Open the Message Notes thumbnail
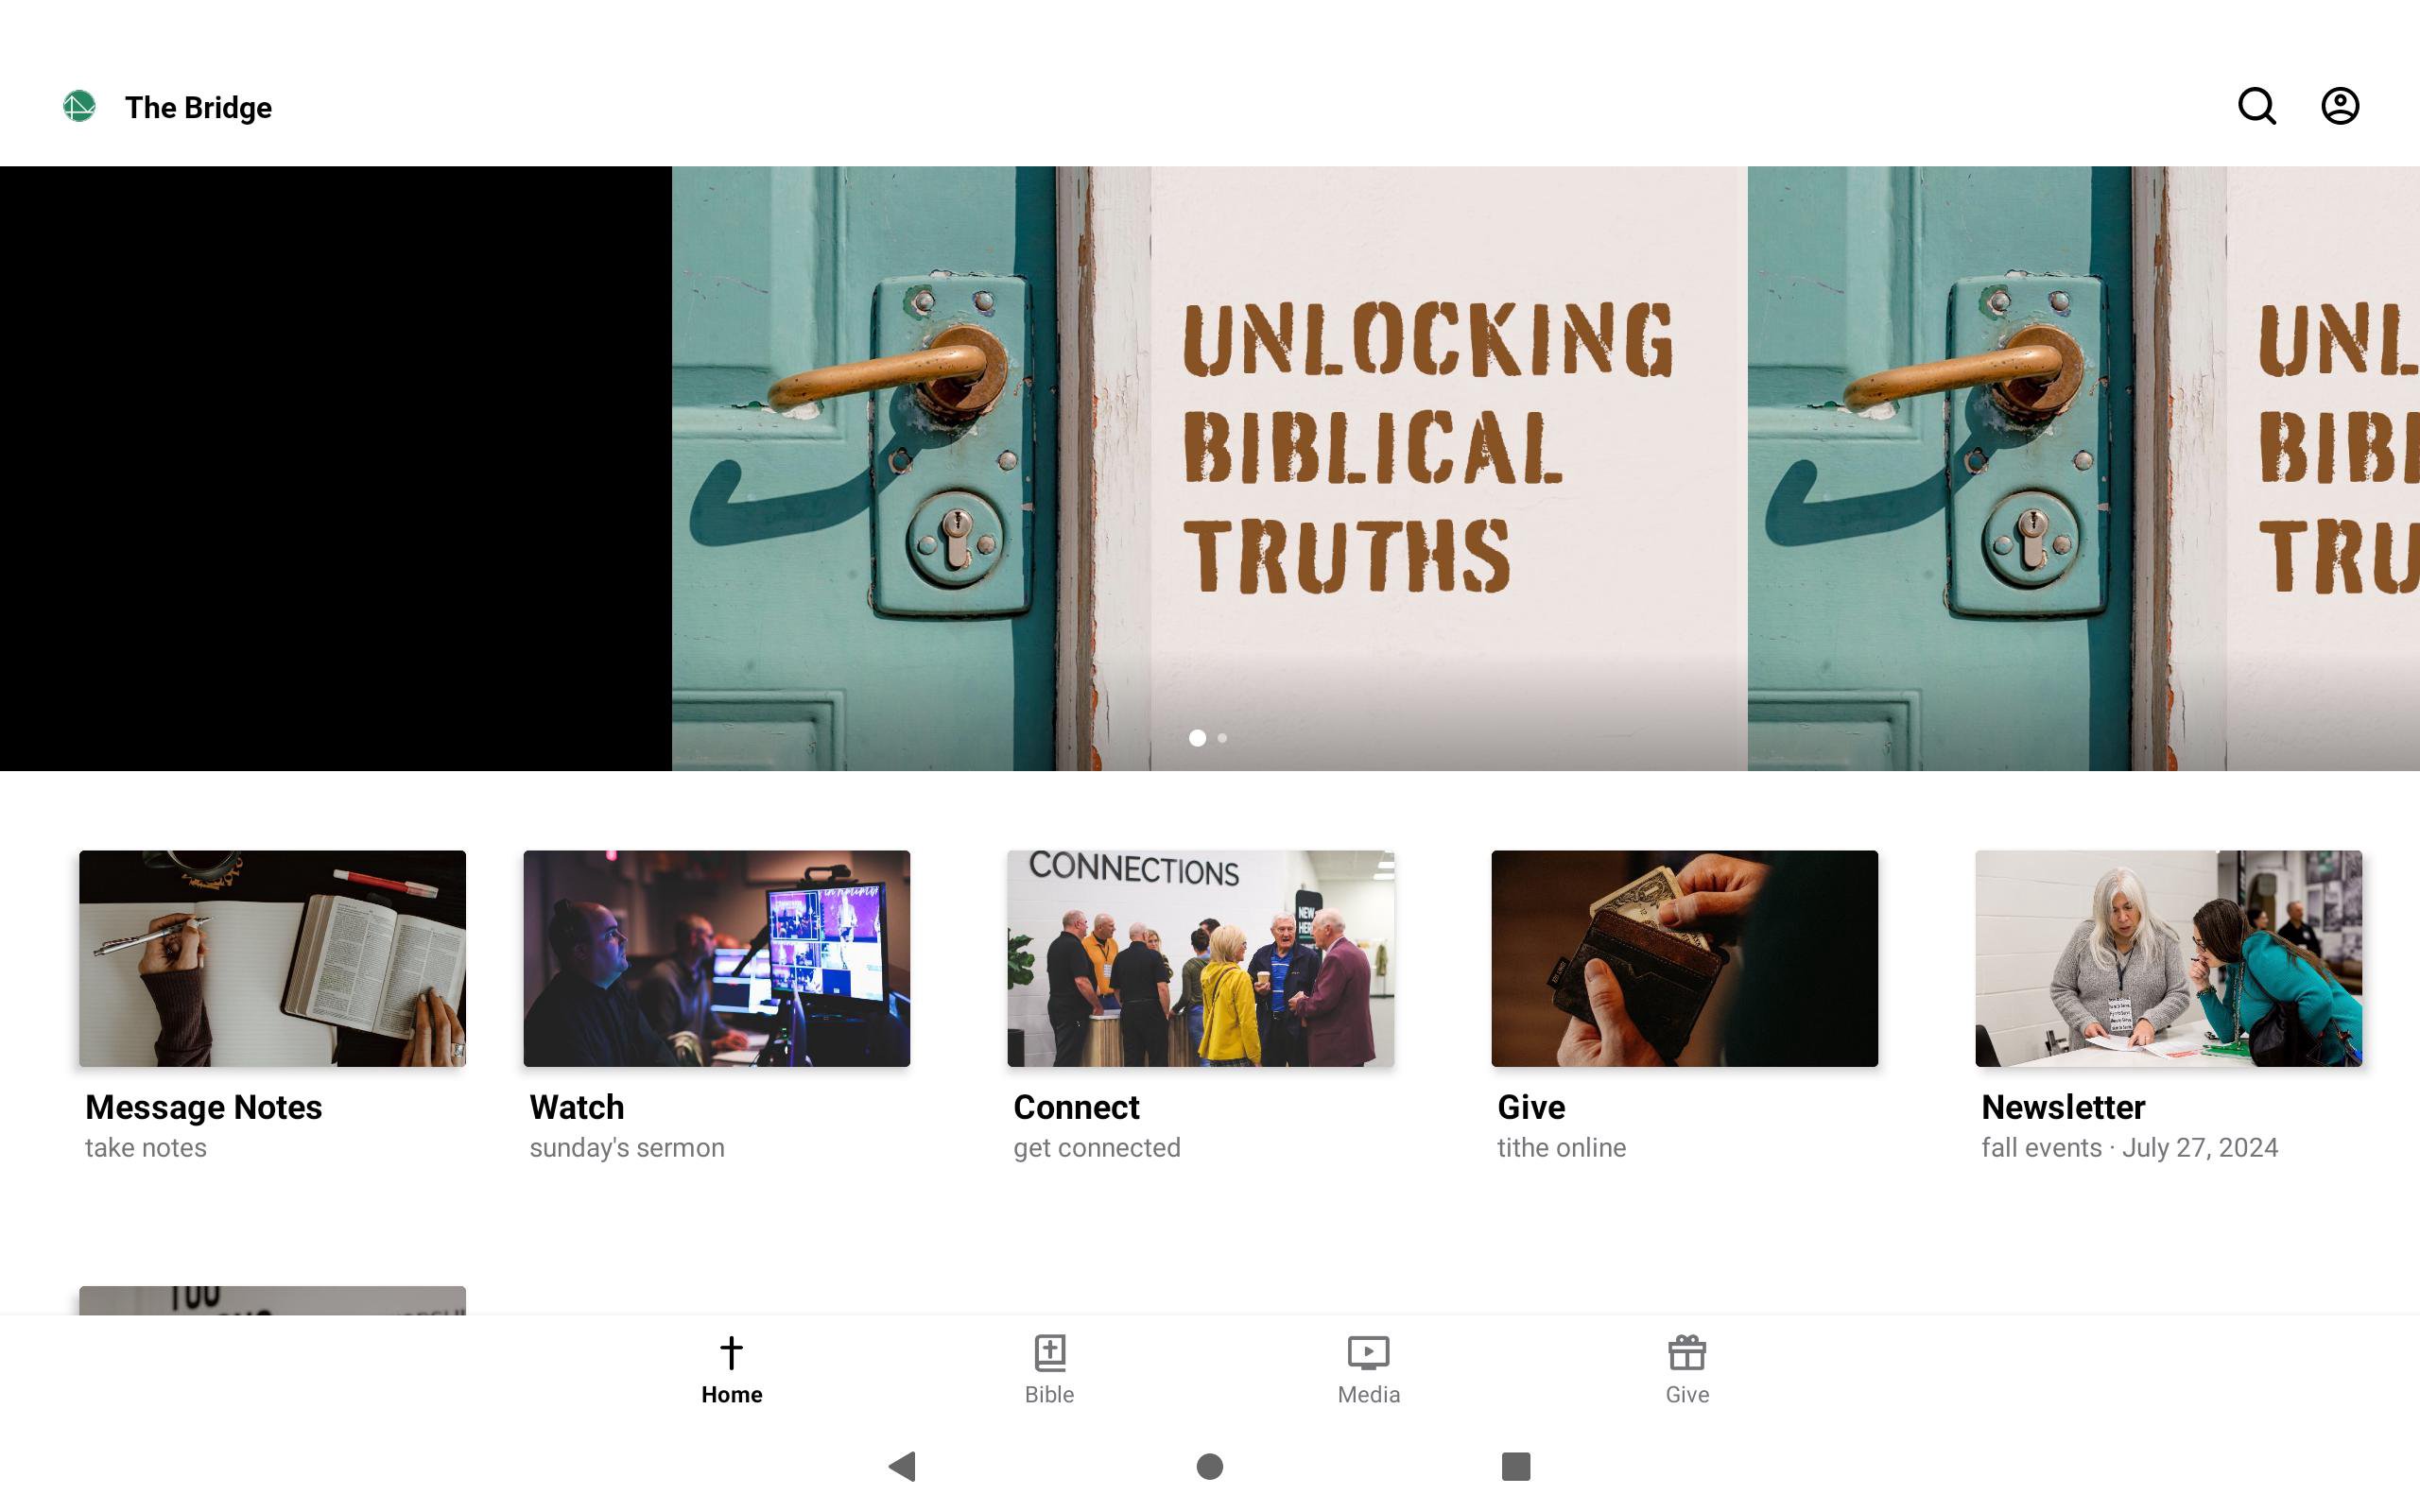The width and height of the screenshot is (2420, 1512). coord(272,957)
